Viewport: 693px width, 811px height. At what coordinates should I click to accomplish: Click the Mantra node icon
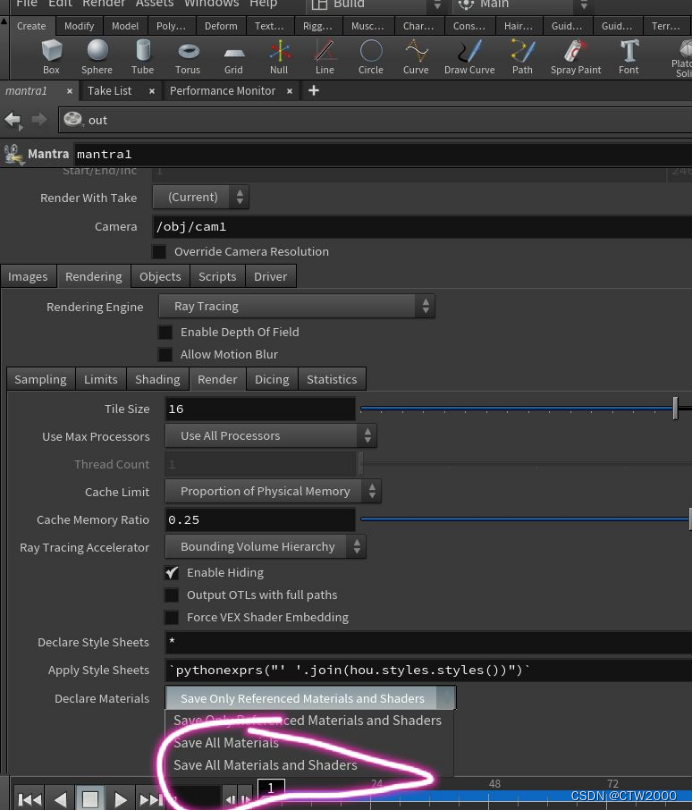pos(13,154)
